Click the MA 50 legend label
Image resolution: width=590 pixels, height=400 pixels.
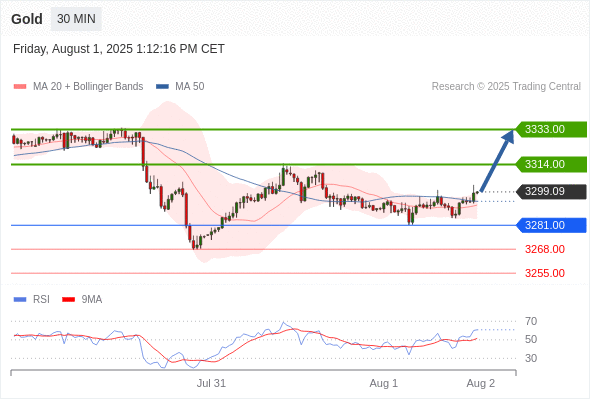point(190,87)
